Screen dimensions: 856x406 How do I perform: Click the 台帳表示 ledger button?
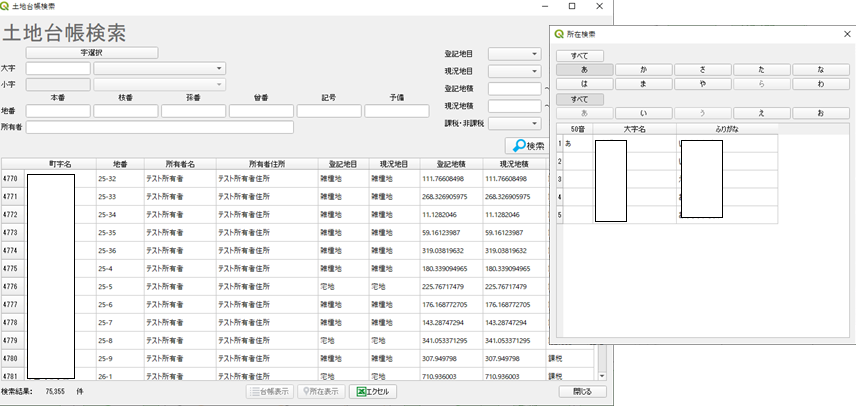click(270, 392)
